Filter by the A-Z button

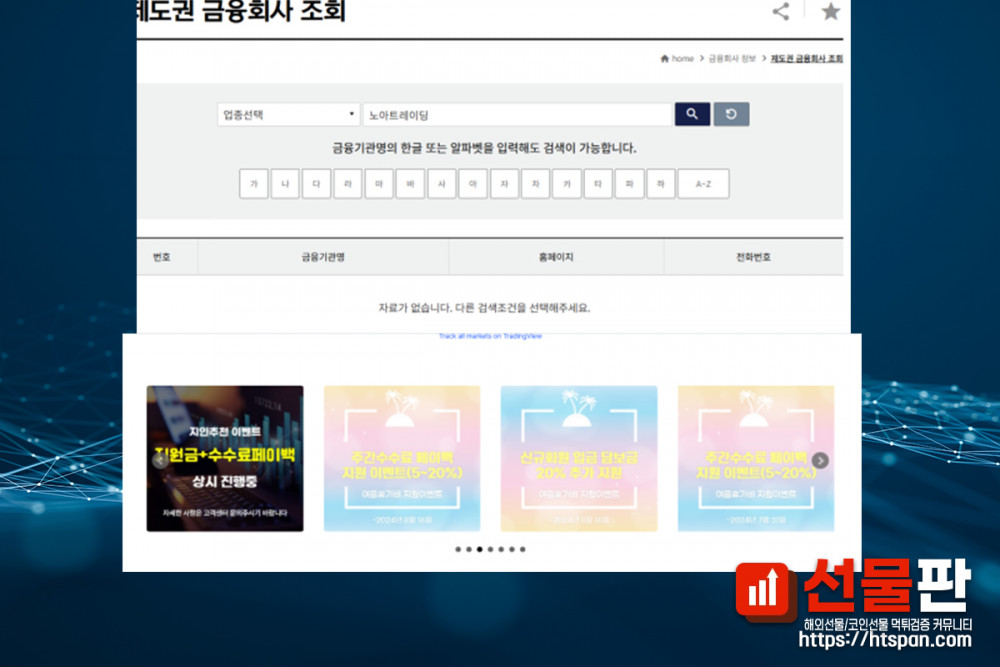click(x=703, y=184)
